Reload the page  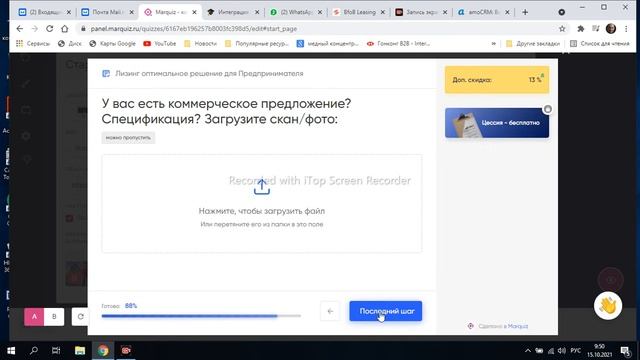[x=49, y=29]
